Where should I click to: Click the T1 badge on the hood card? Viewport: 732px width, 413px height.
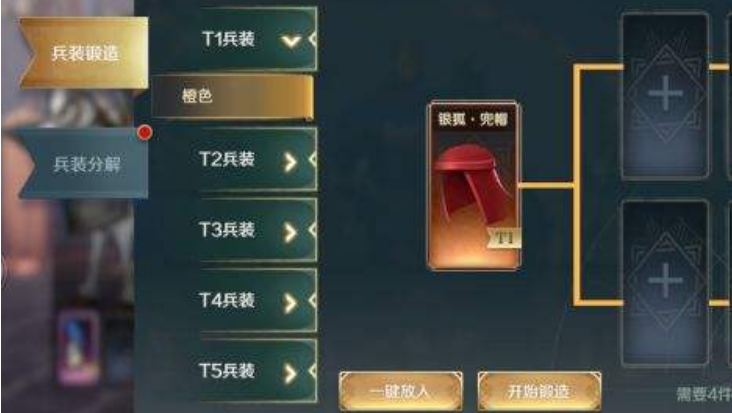click(504, 238)
